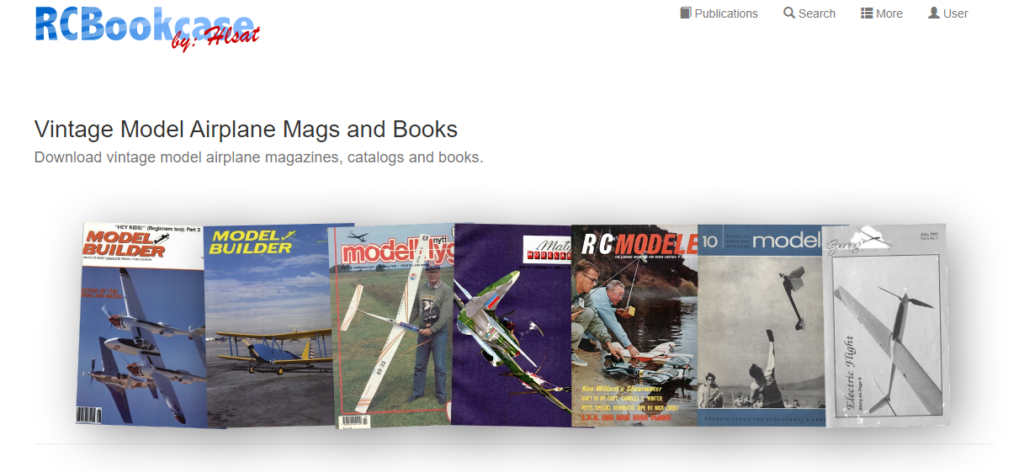Click the Vintage Model Airplane Mags heading
Image resolution: width=1024 pixels, height=472 pixels.
tap(246, 129)
